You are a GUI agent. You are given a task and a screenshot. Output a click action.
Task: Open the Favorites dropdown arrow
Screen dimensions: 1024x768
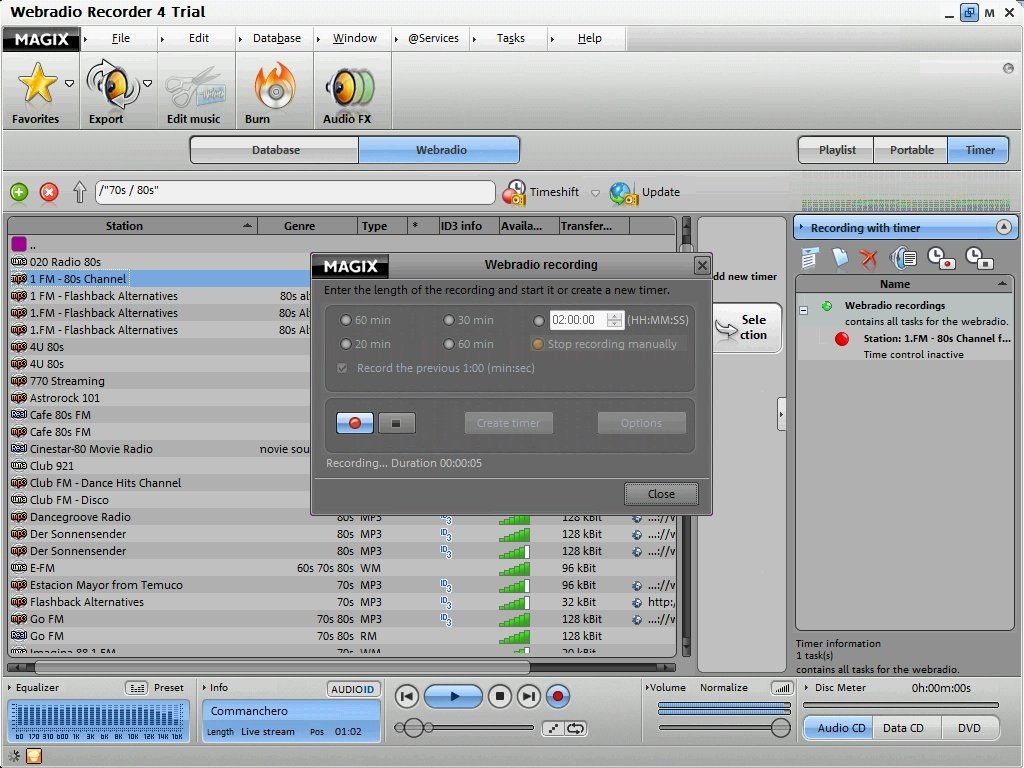pyautogui.click(x=68, y=84)
